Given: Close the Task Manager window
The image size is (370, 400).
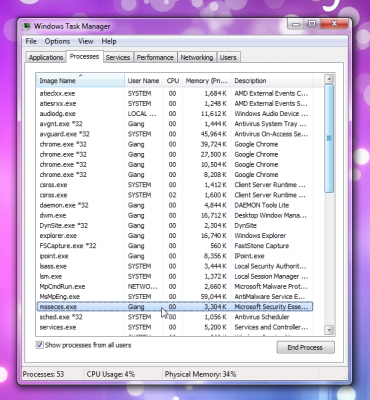Looking at the screenshot, I should click(x=335, y=24).
